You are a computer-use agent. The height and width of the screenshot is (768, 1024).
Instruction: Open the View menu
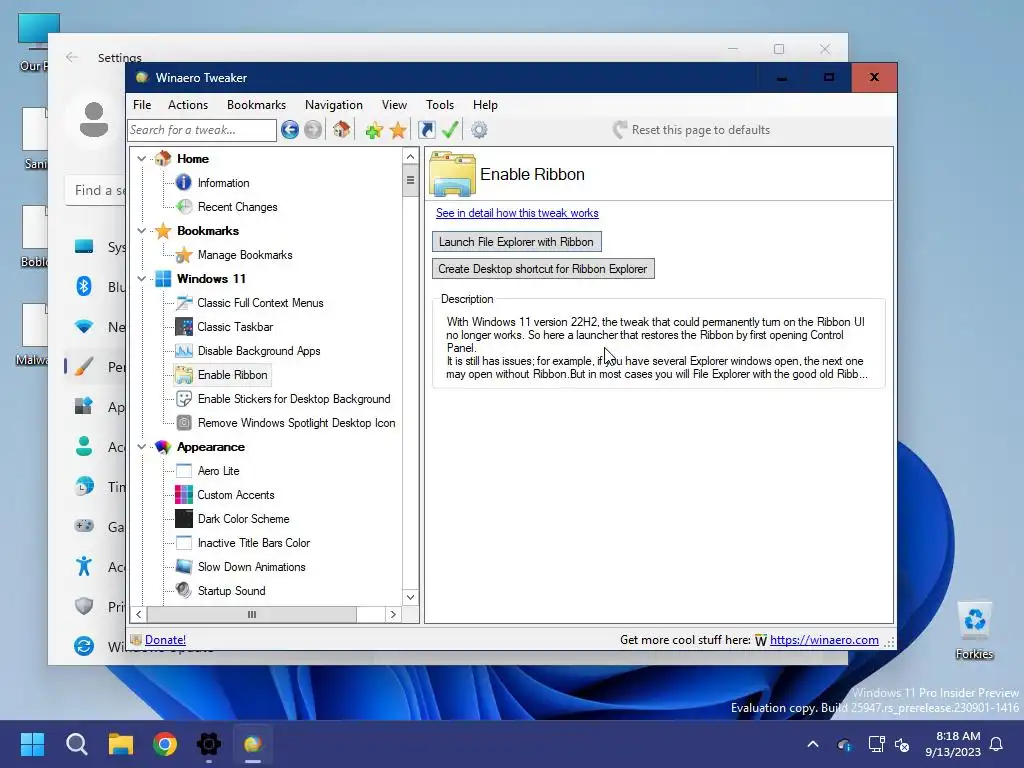tap(394, 104)
